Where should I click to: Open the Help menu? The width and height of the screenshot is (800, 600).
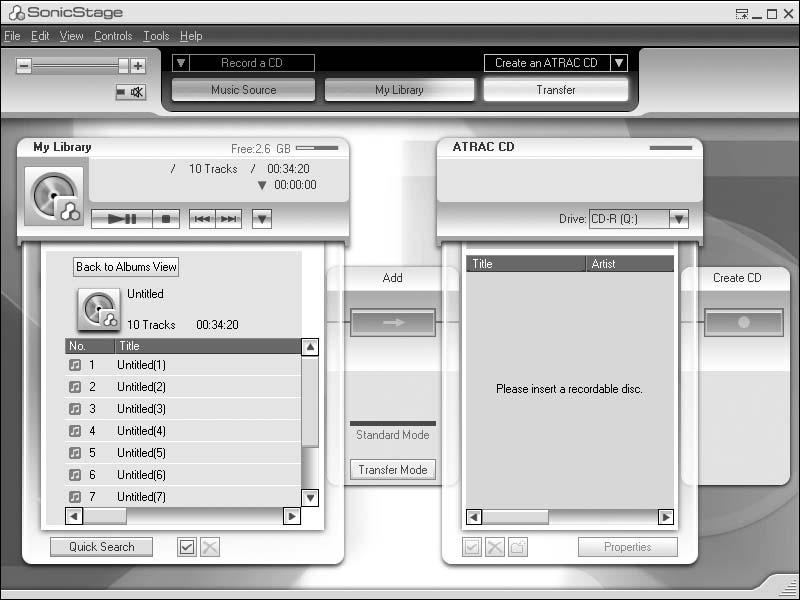tap(191, 36)
